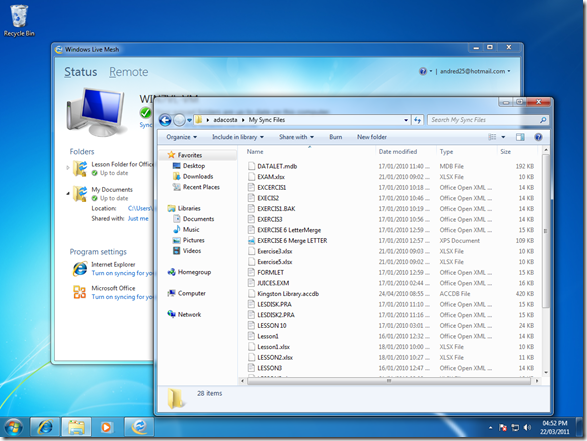Click the horizontal scrollbar under file list
The width and height of the screenshot is (587, 441).
[x=389, y=381]
